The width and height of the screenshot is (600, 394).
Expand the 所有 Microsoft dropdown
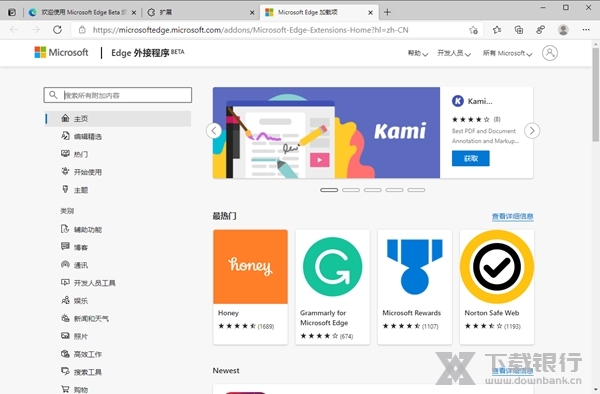(507, 54)
